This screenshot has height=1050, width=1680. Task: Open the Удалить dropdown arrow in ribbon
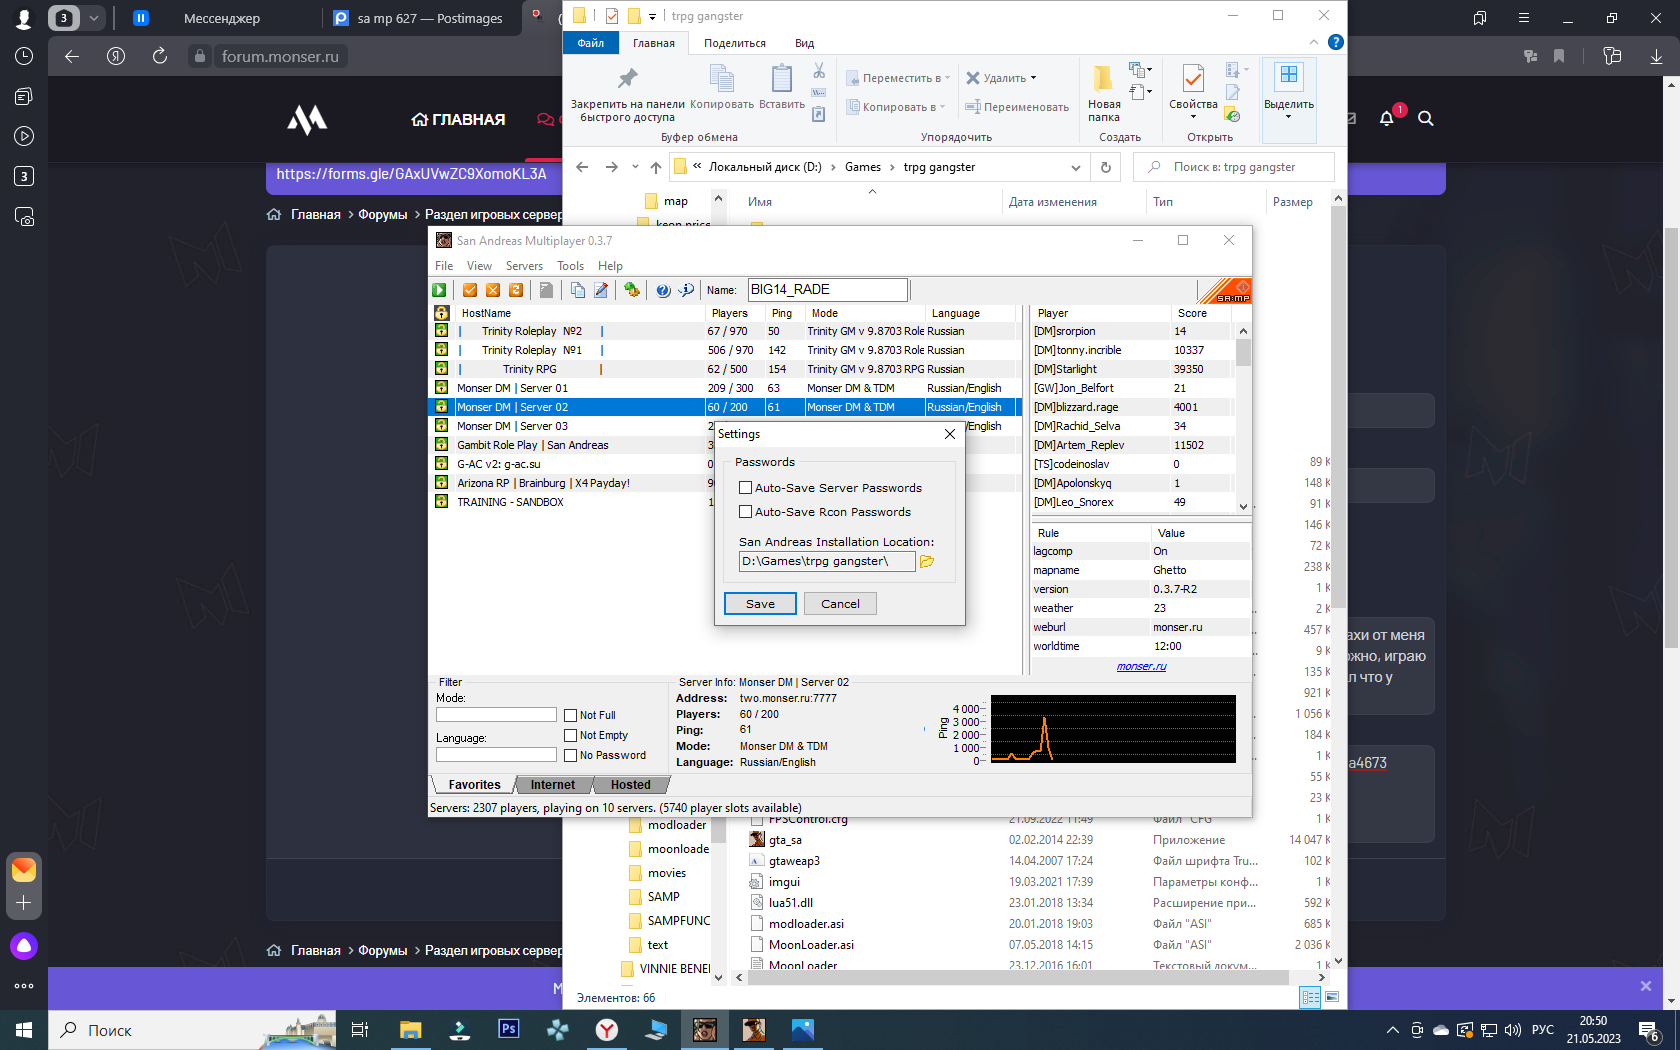(x=1033, y=78)
